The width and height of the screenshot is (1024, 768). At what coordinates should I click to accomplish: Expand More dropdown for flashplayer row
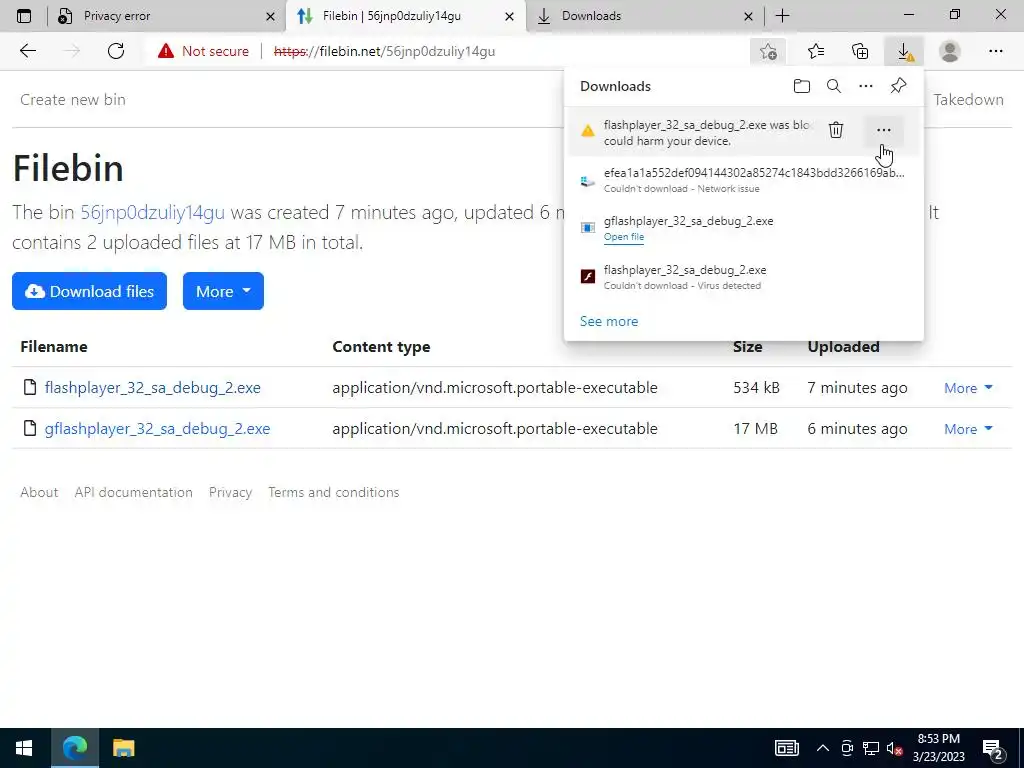click(x=968, y=388)
